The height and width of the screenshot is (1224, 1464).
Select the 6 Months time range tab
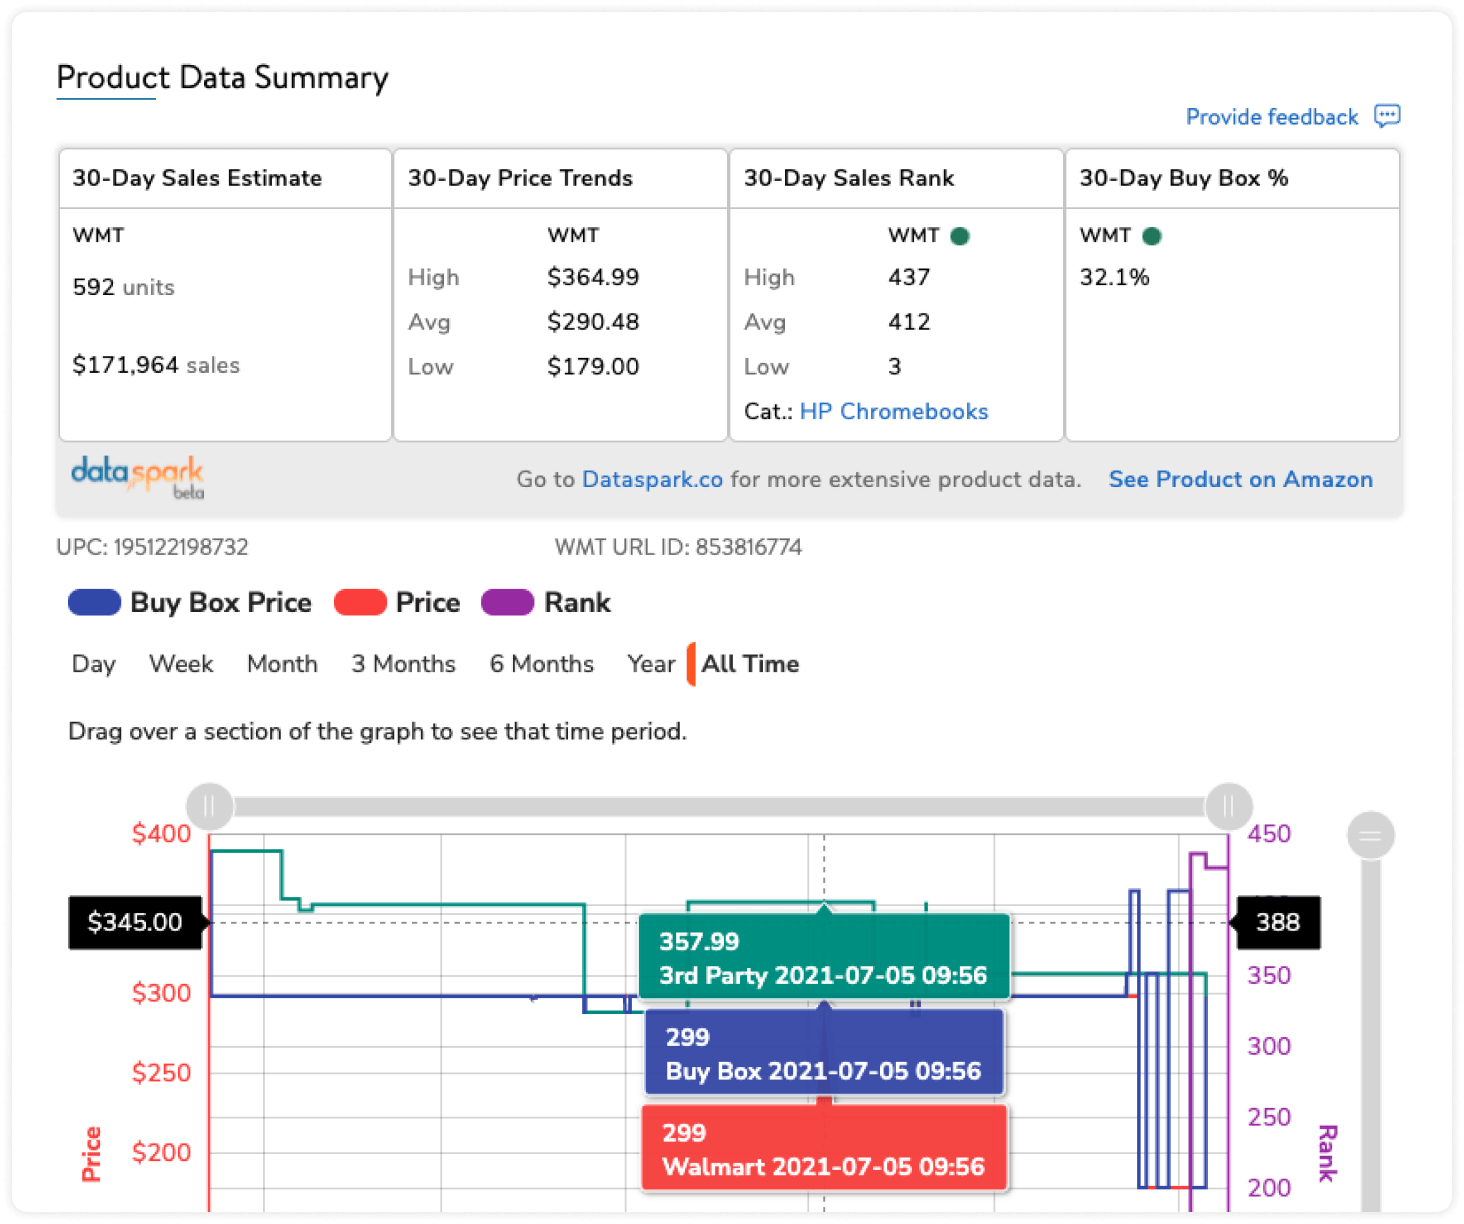pyautogui.click(x=541, y=664)
